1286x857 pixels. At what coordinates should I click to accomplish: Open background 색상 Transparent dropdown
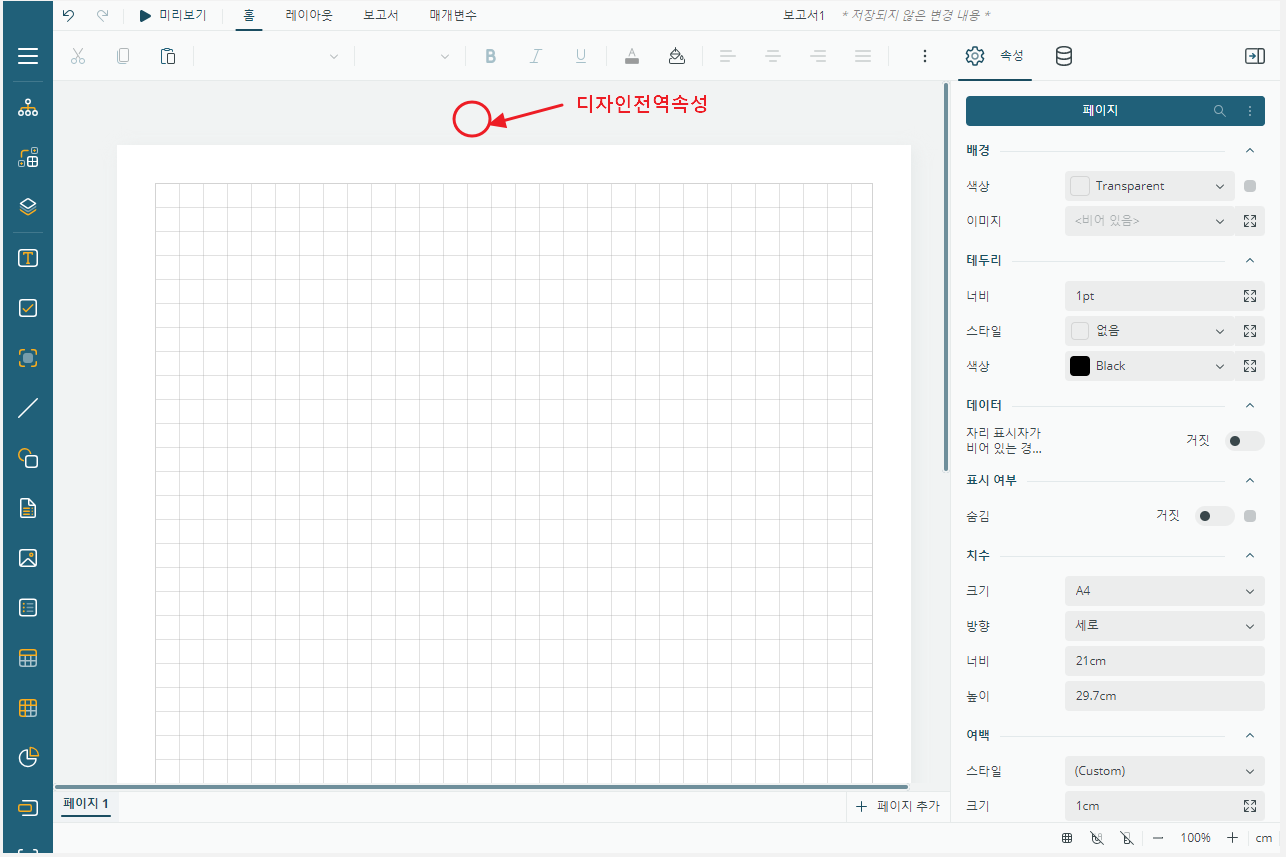coord(1150,186)
